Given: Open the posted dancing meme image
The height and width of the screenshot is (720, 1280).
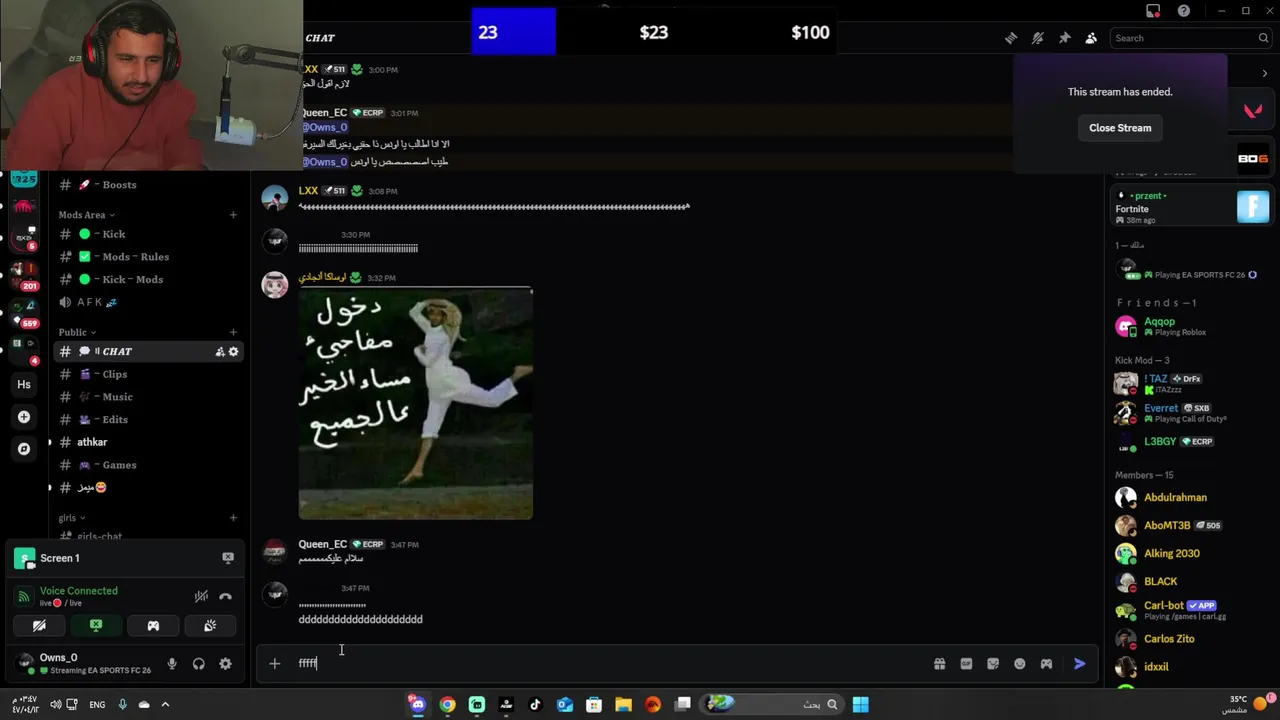Looking at the screenshot, I should coord(415,404).
